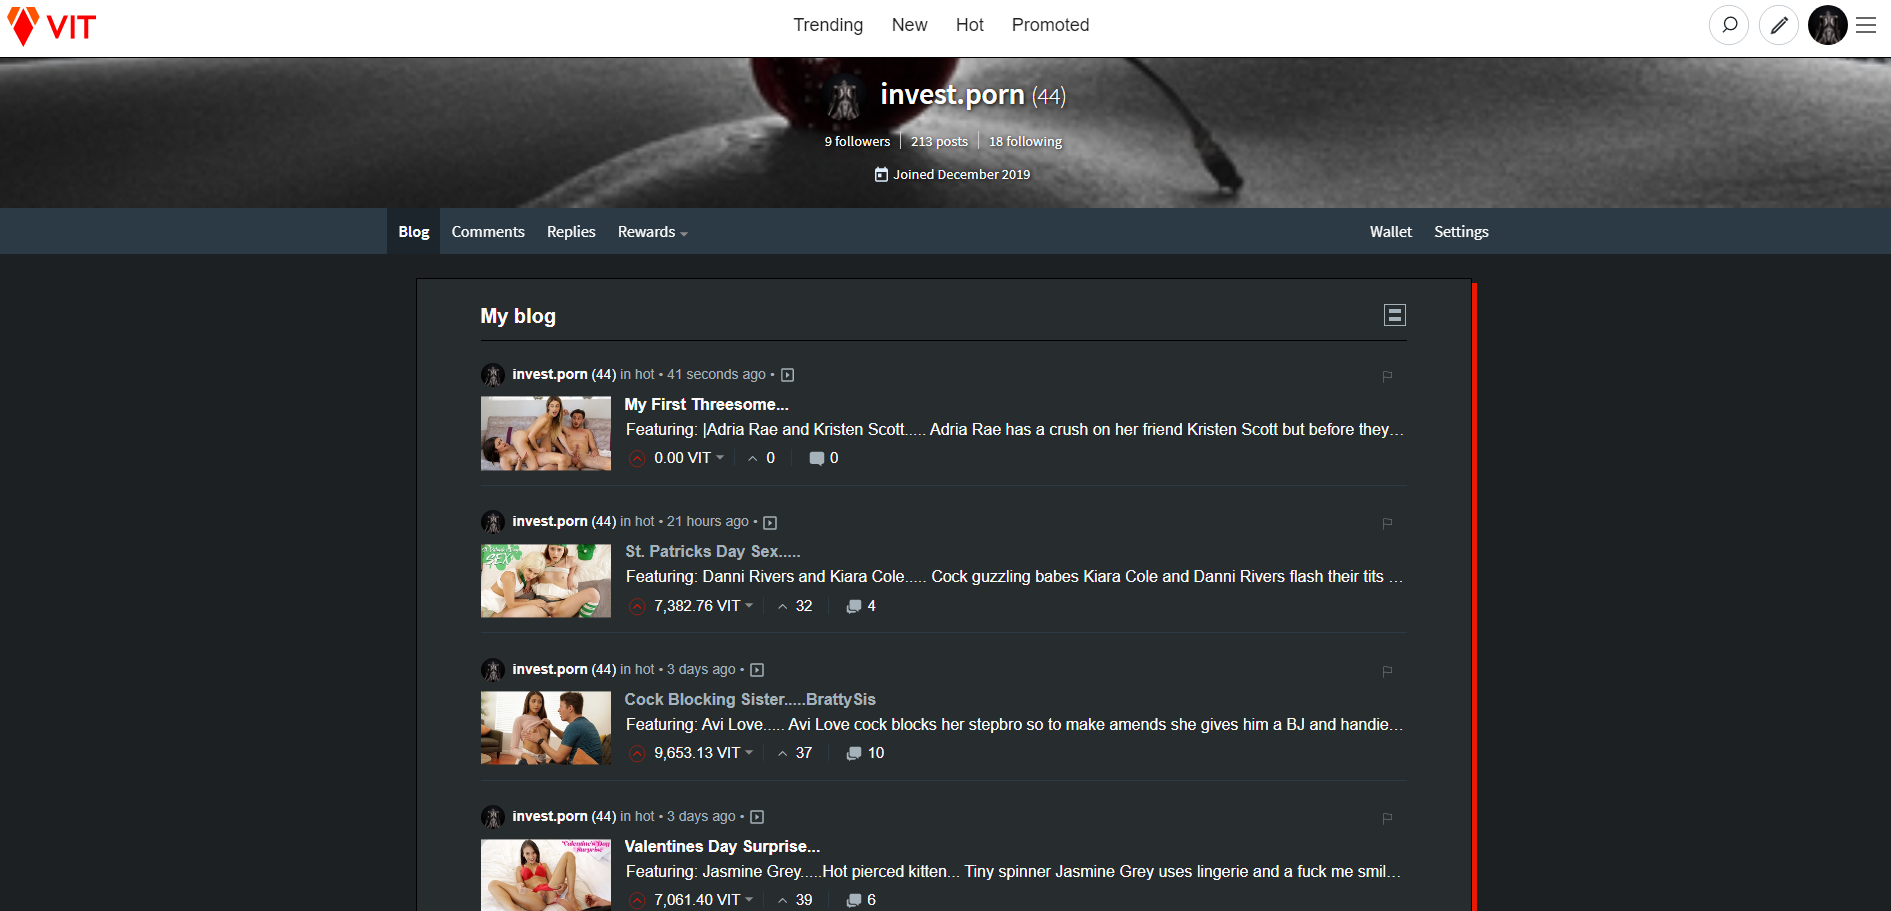Flag the My First Threesome post

1387,376
